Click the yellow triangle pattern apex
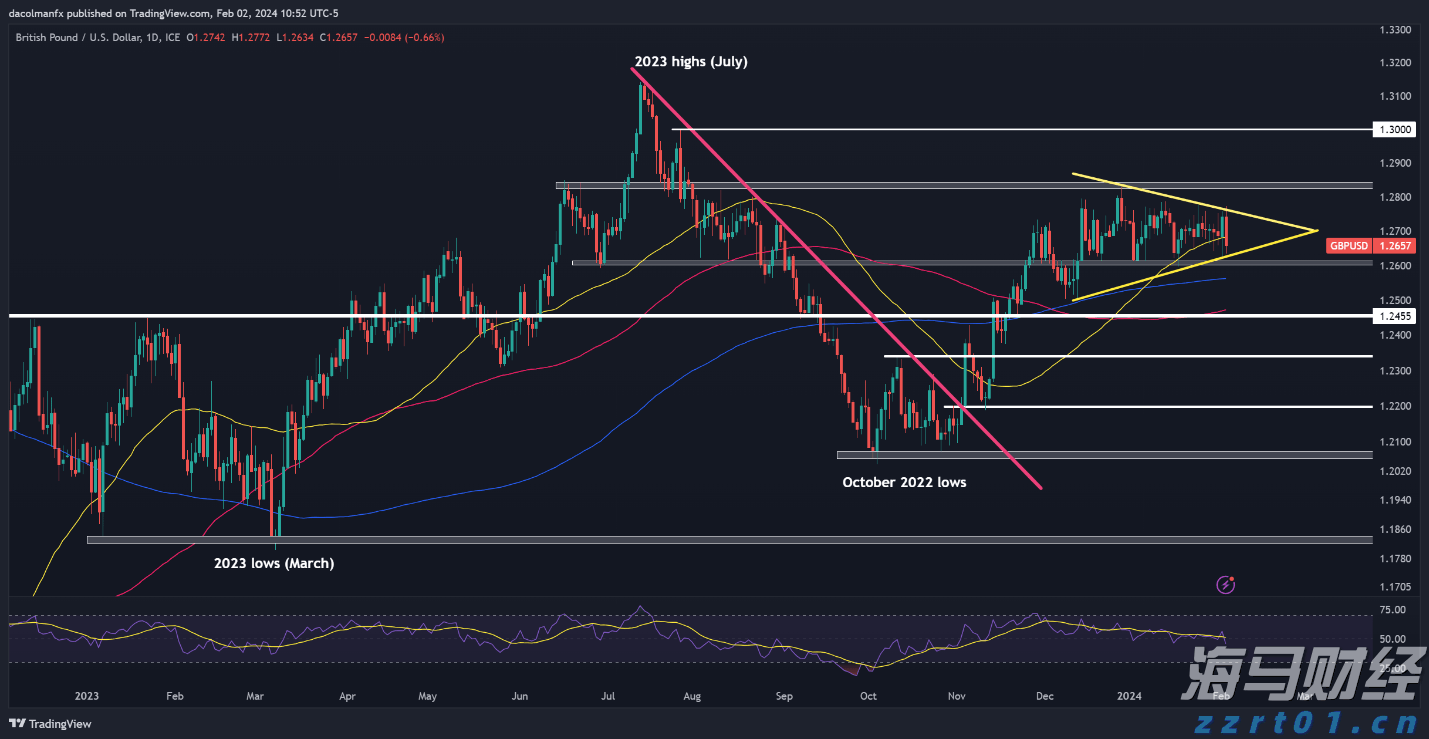This screenshot has width=1429, height=739. coord(1315,231)
